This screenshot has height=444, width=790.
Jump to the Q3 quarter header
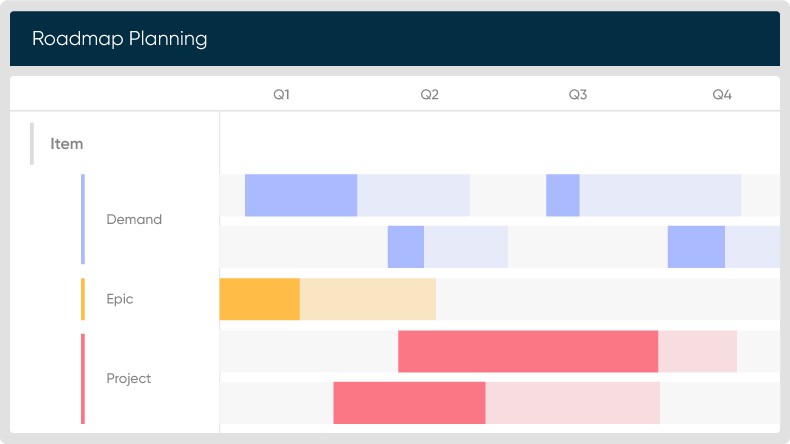tap(578, 95)
